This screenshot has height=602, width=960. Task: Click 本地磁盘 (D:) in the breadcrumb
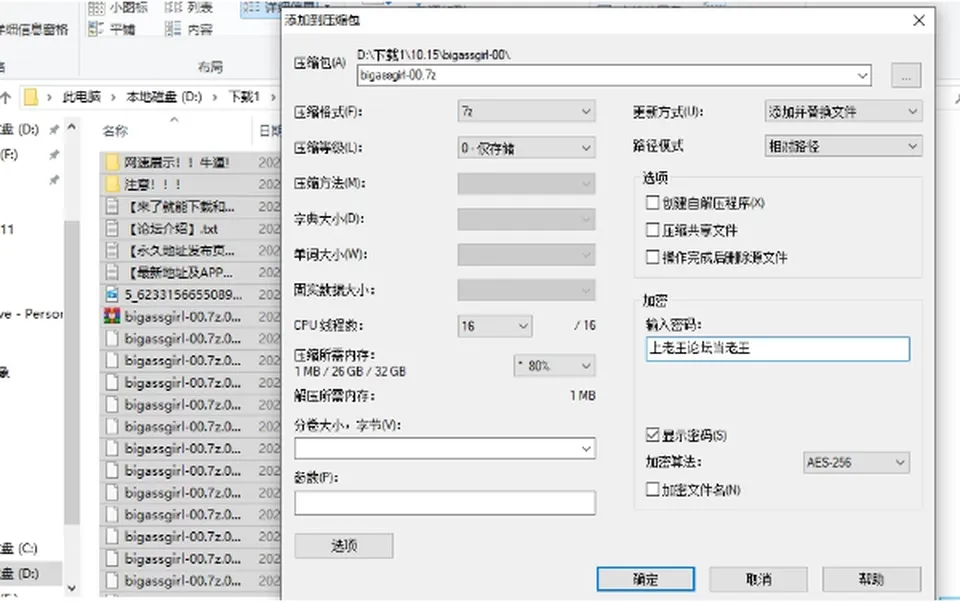[164, 97]
